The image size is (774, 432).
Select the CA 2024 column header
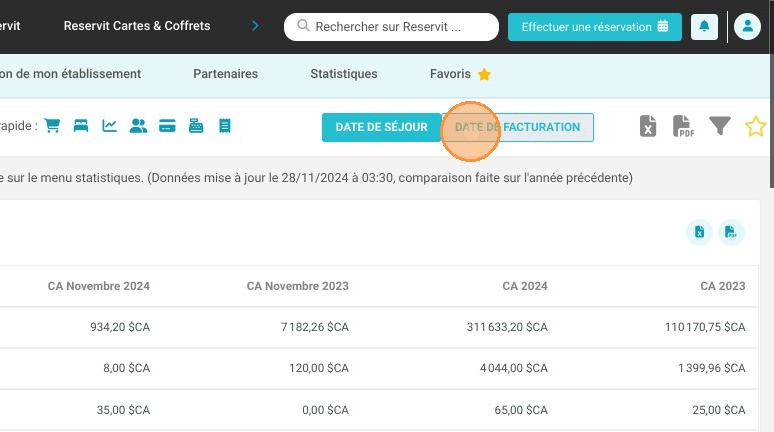coord(525,286)
